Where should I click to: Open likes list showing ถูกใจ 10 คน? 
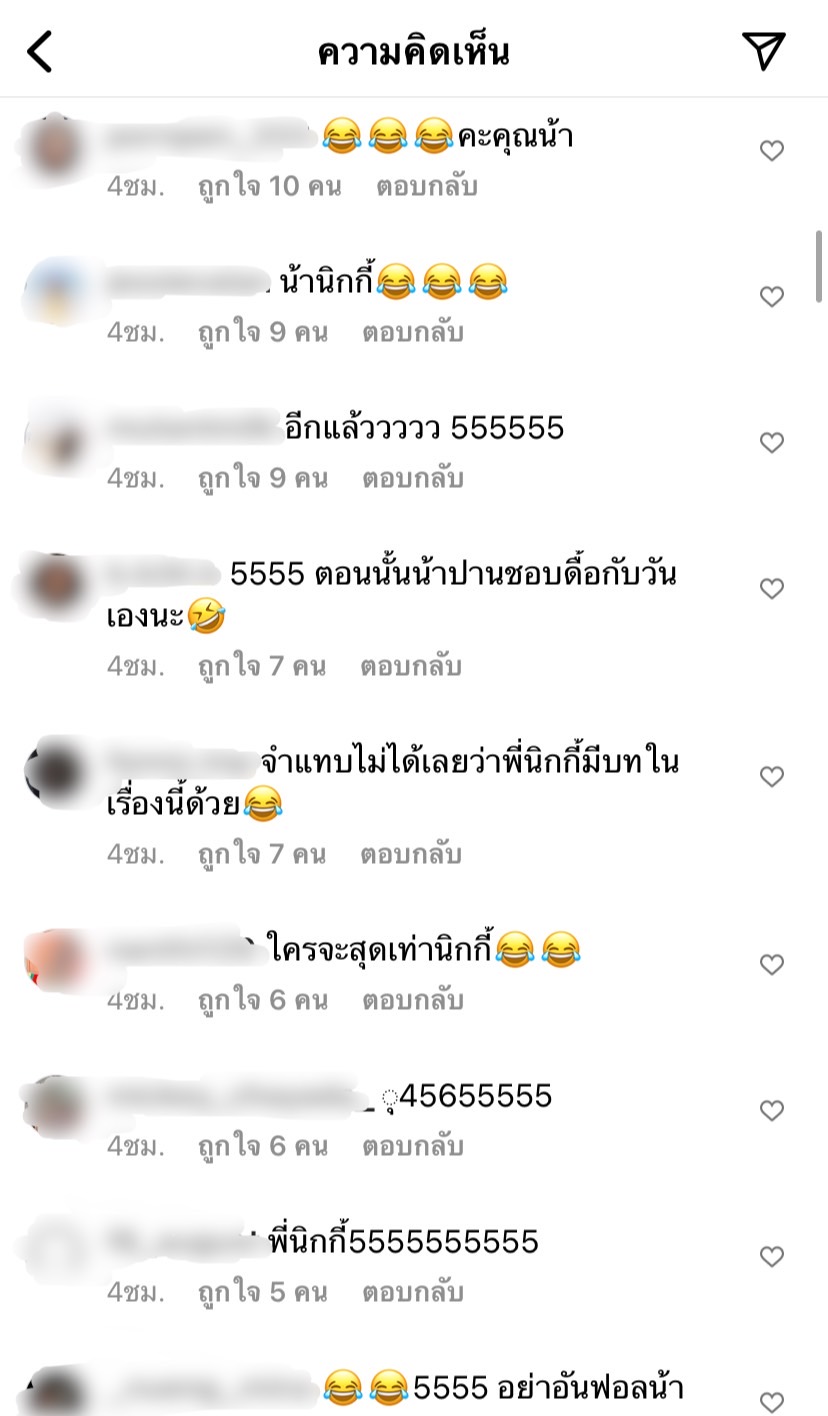click(270, 186)
